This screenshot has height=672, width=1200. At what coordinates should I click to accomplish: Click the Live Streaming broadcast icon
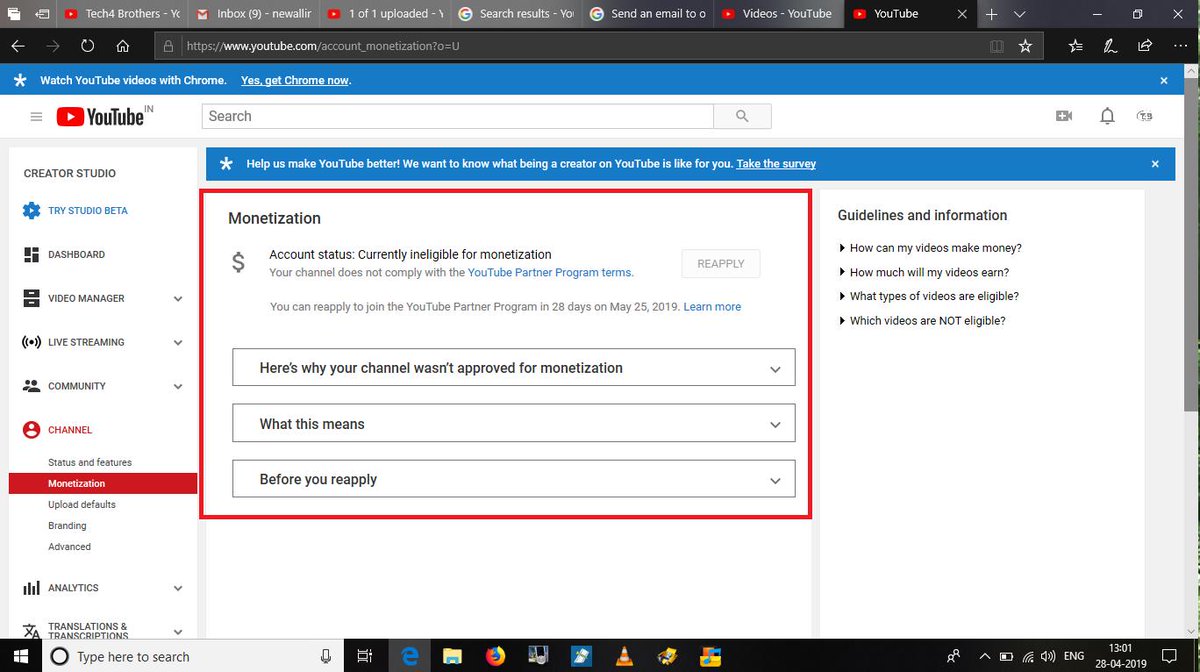point(31,342)
